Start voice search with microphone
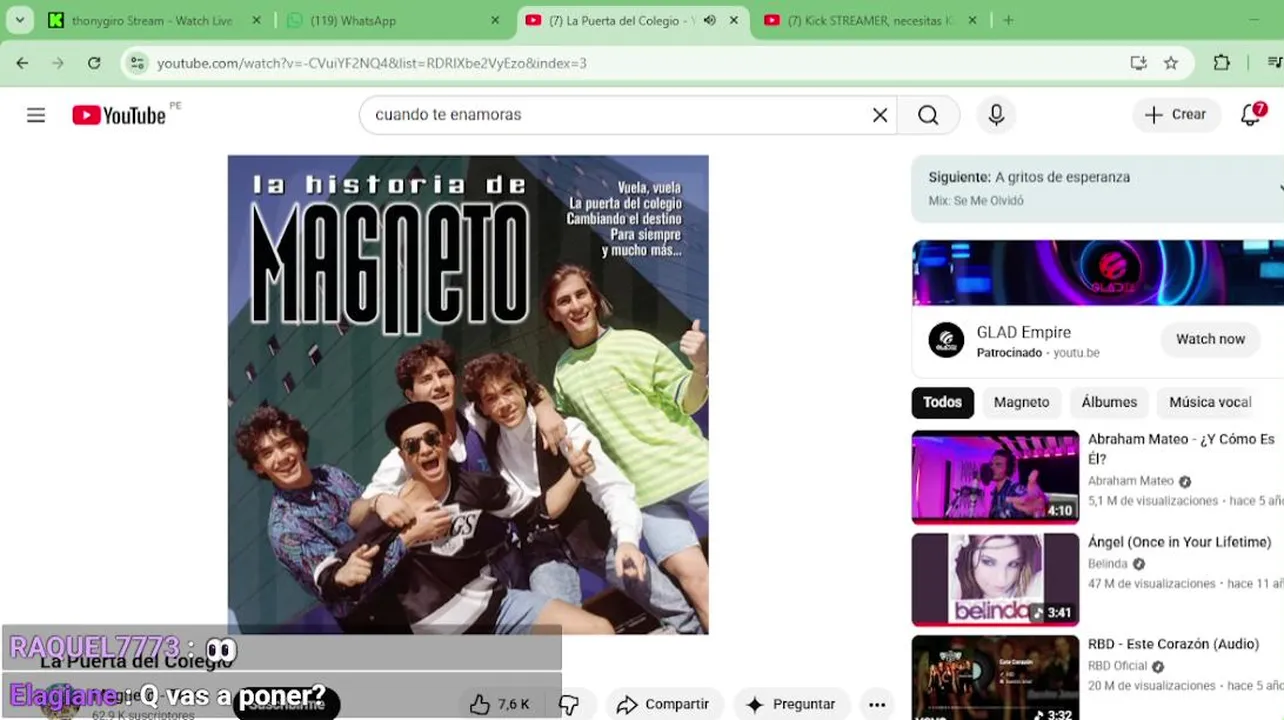 click(996, 115)
